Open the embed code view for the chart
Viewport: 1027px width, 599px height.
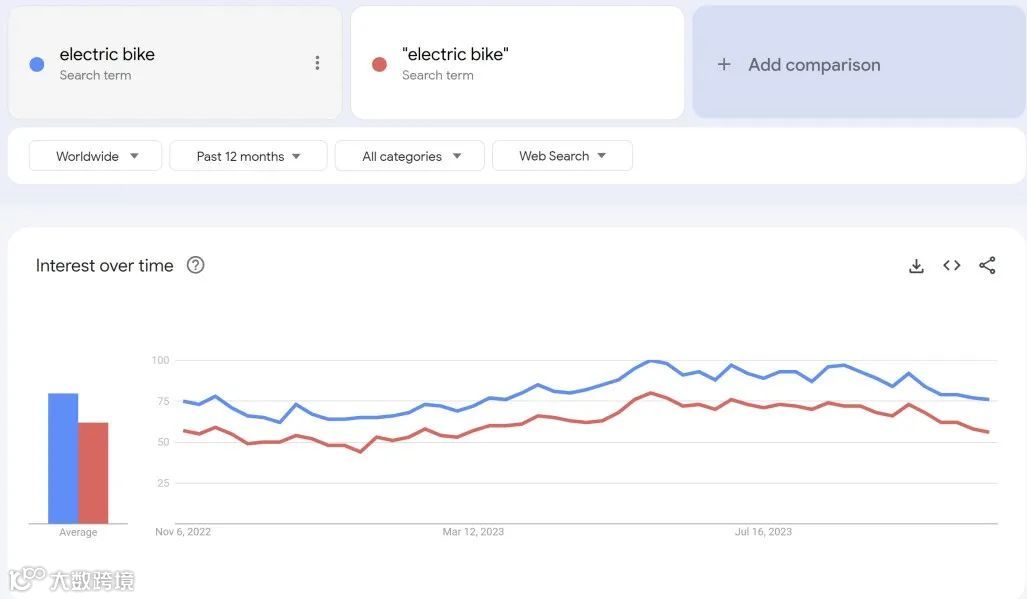tap(951, 265)
